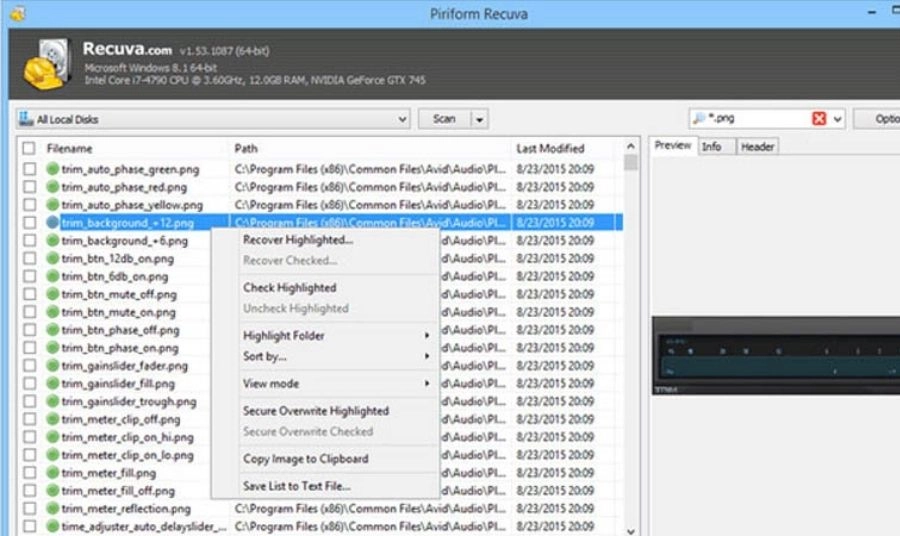Check the box for time_adjuster_auto_delayslider file
The height and width of the screenshot is (536, 900).
[30, 526]
